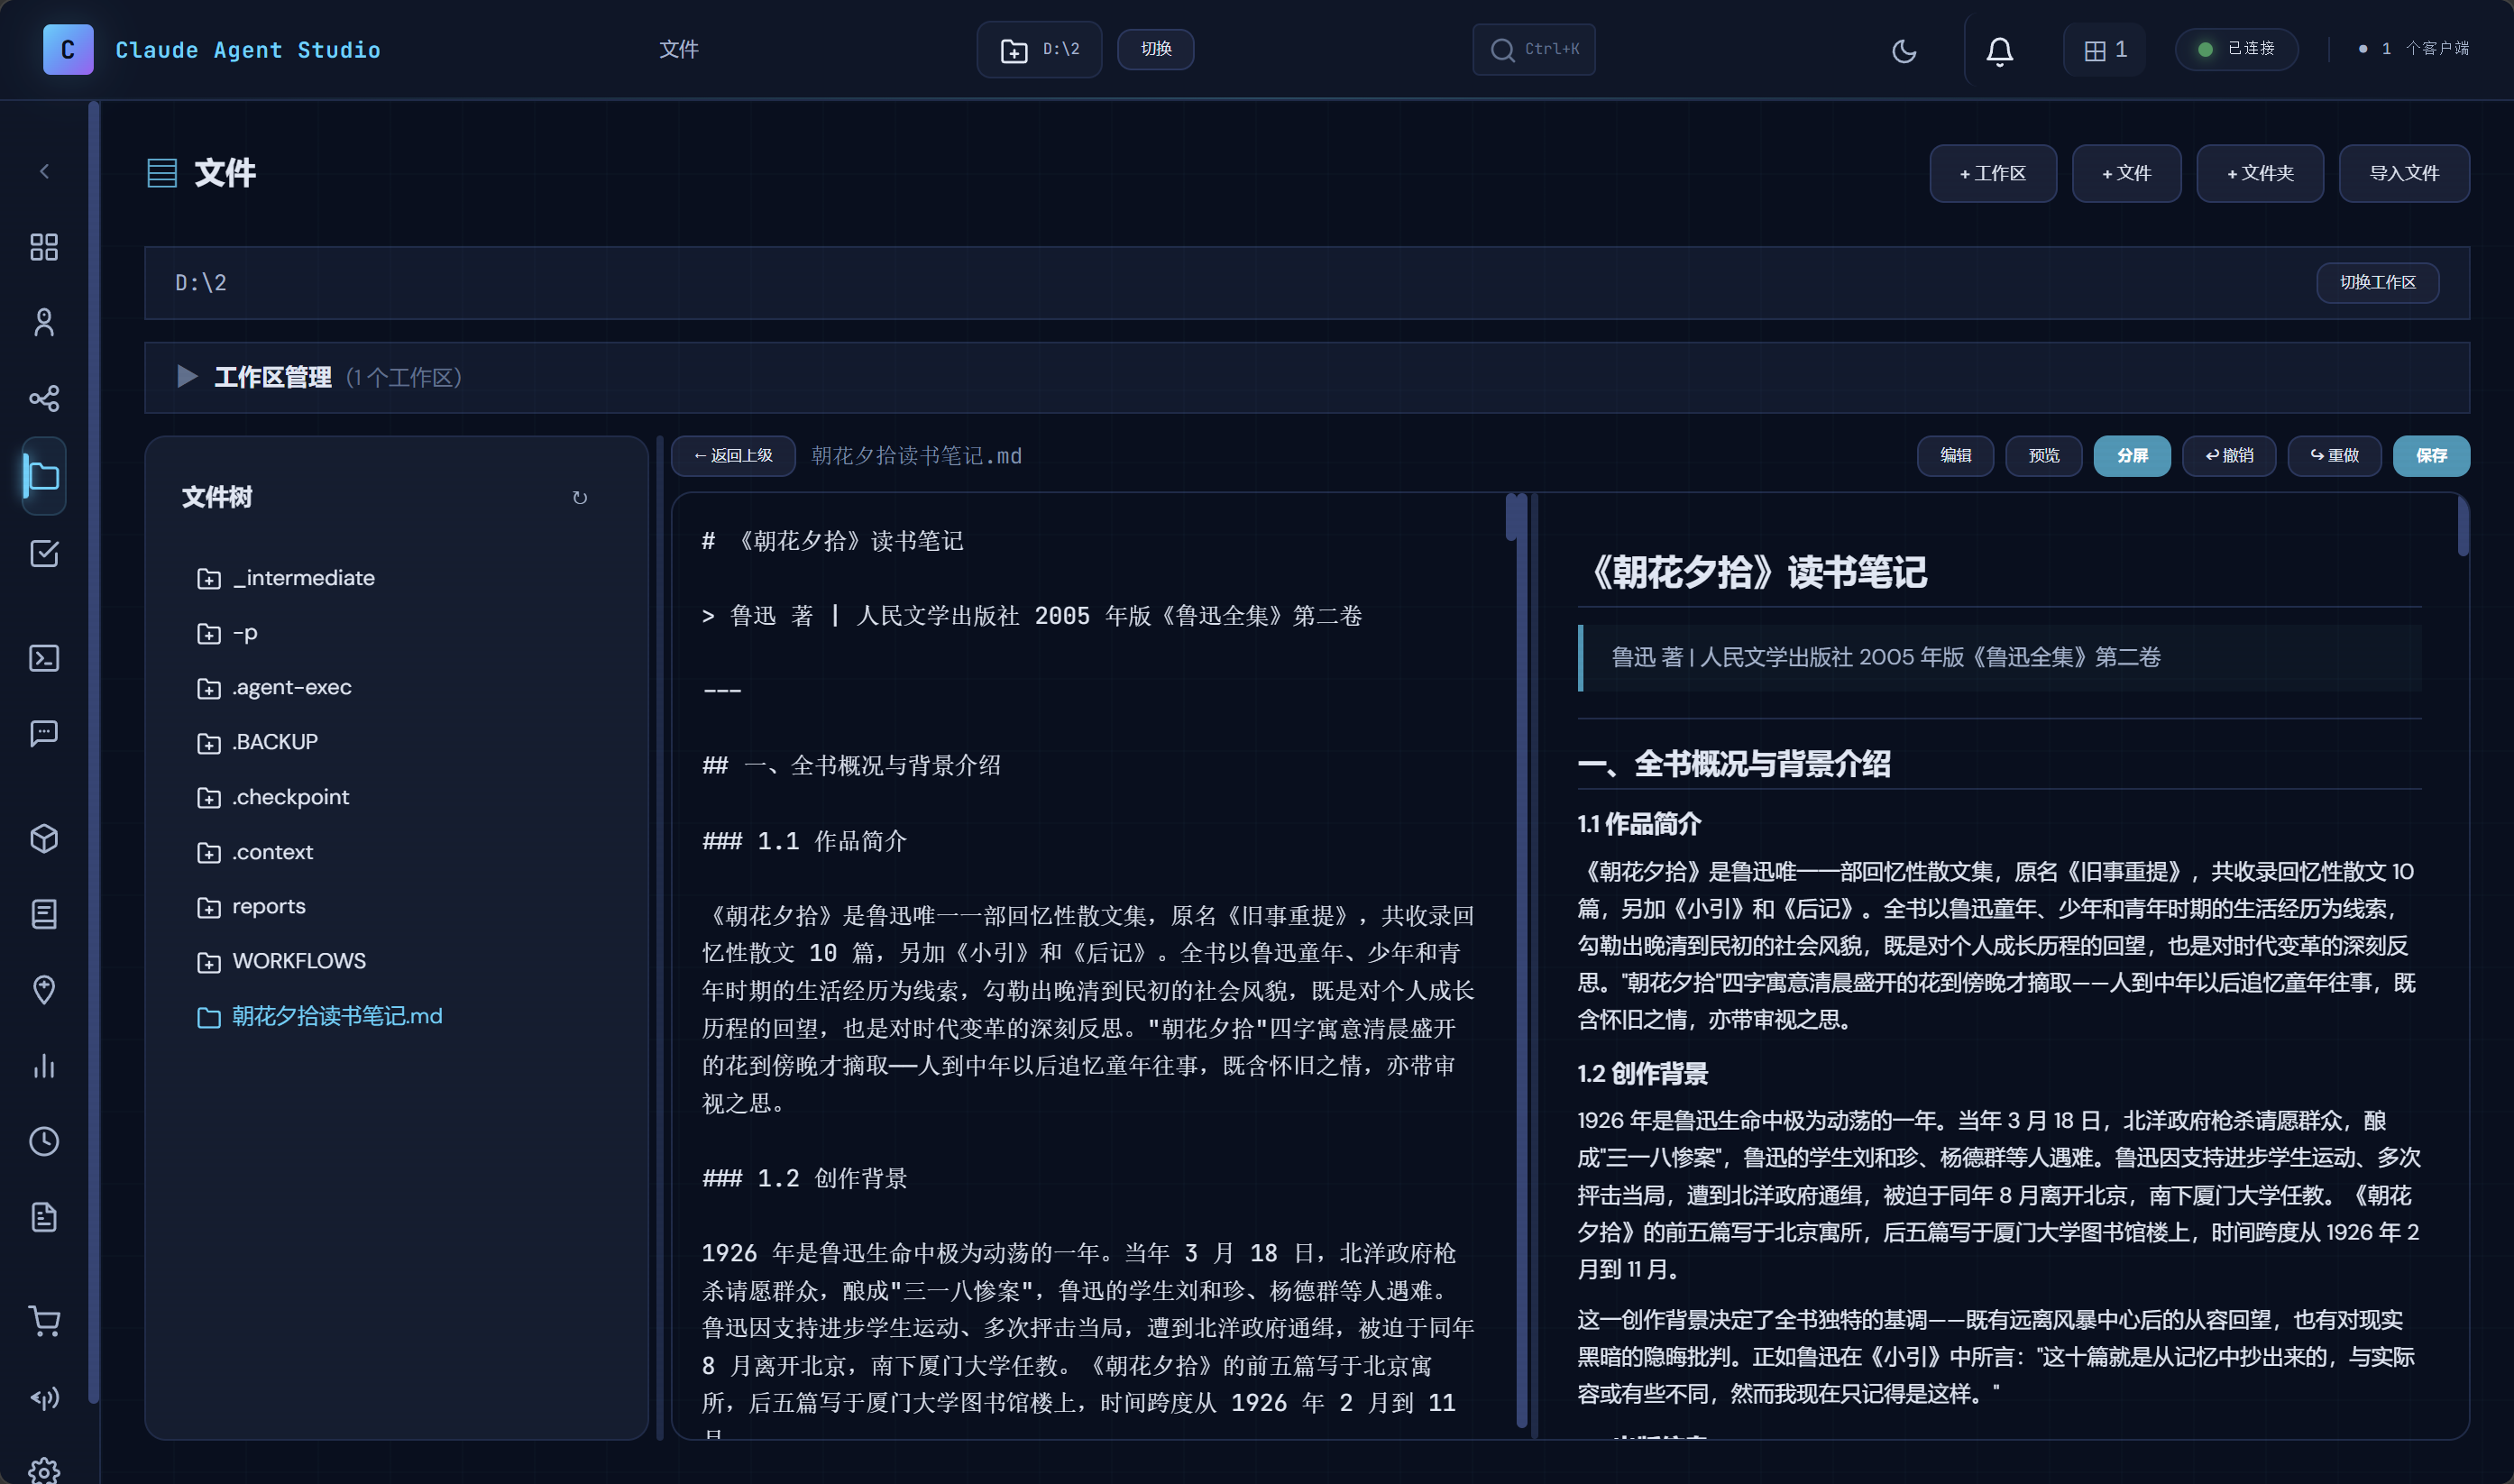The image size is (2514, 1484).
Task: Create new folder with +文件夹
Action: click(2260, 173)
